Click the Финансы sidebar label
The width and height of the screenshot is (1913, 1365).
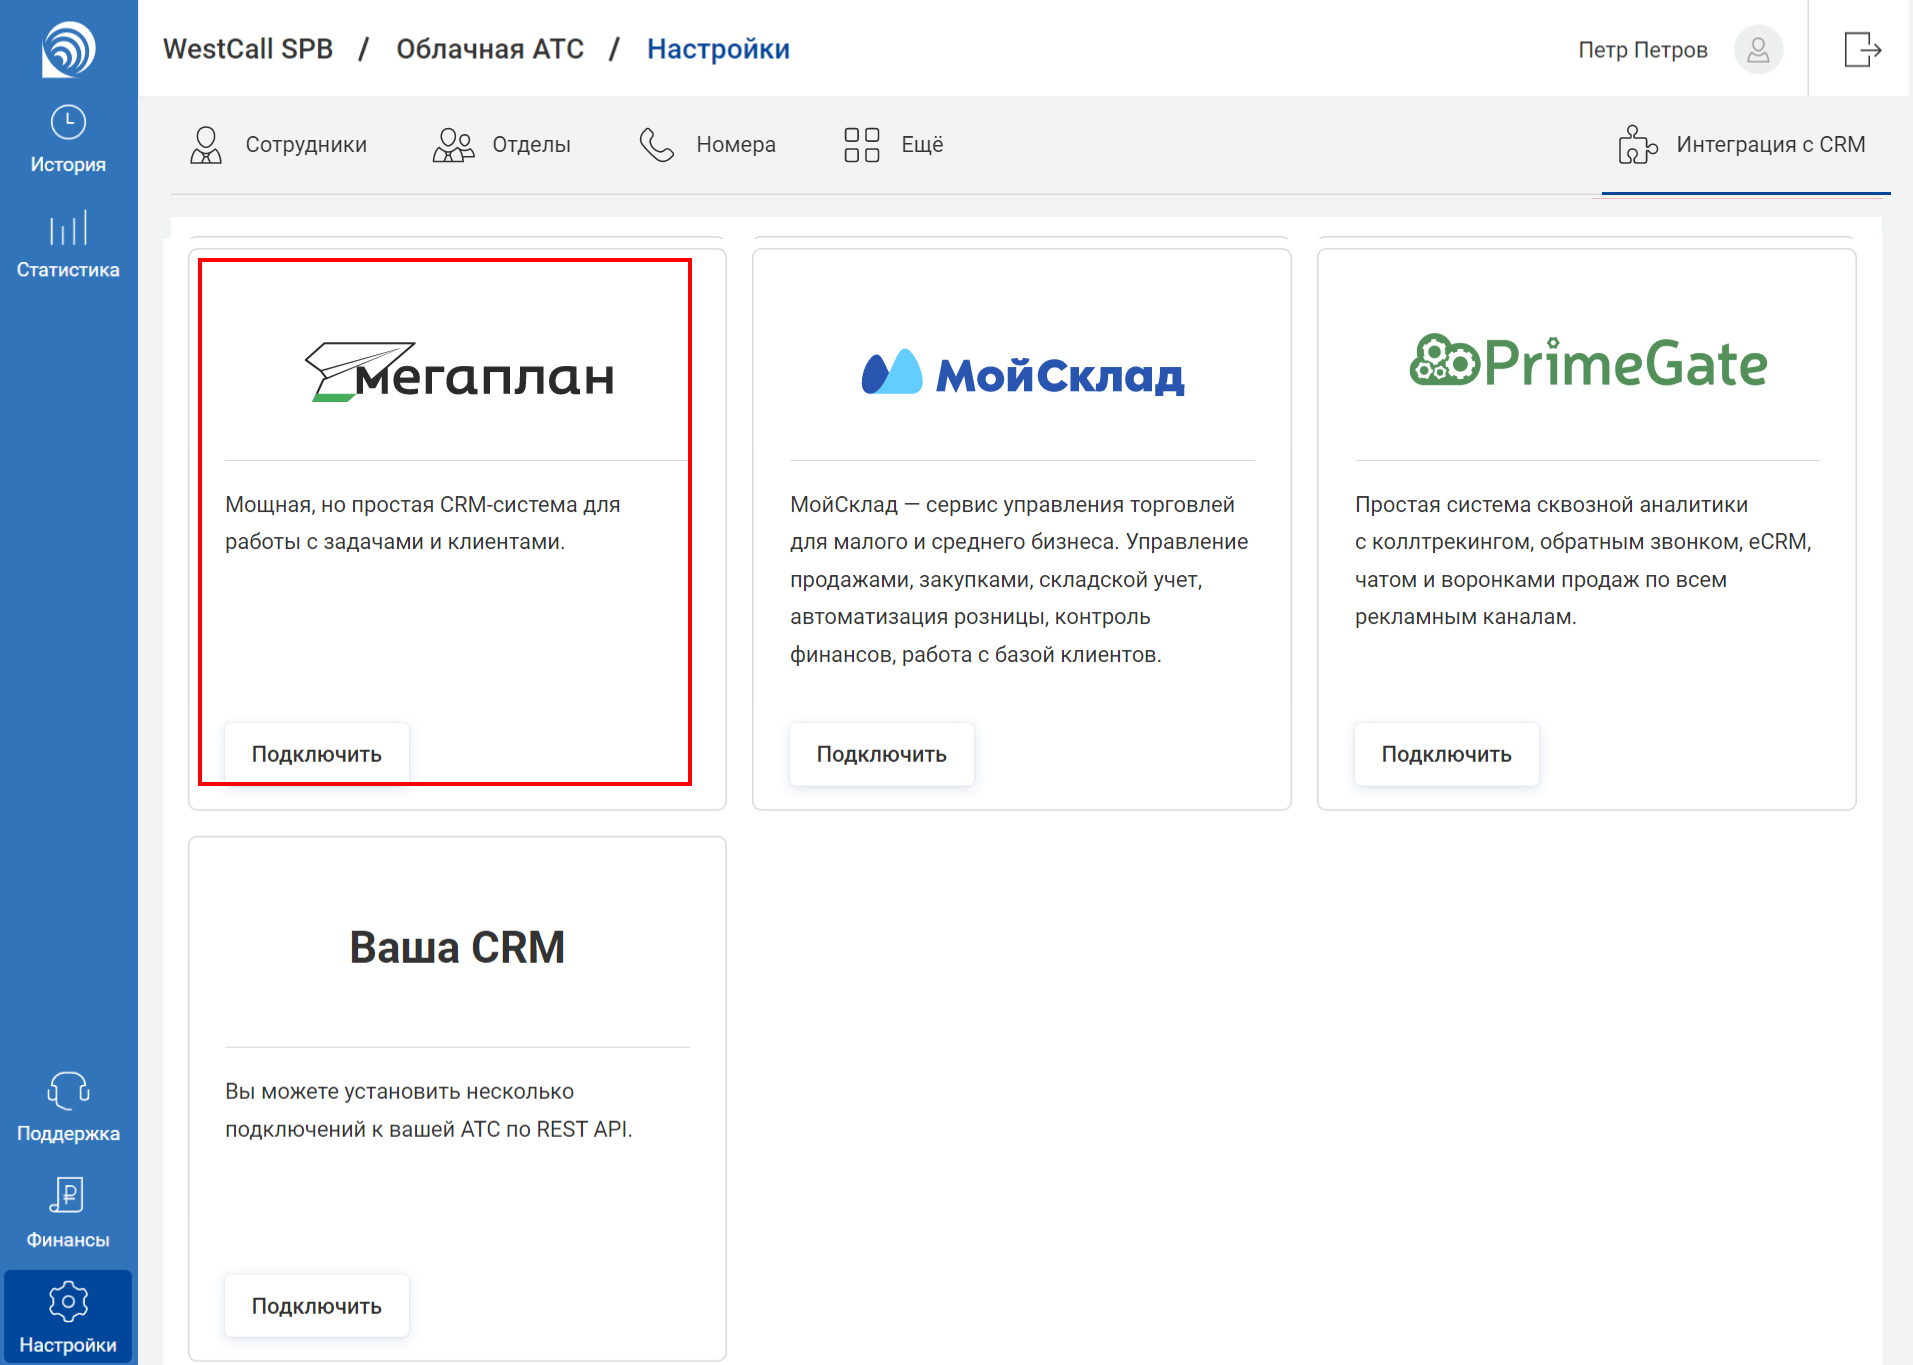pos(68,1240)
